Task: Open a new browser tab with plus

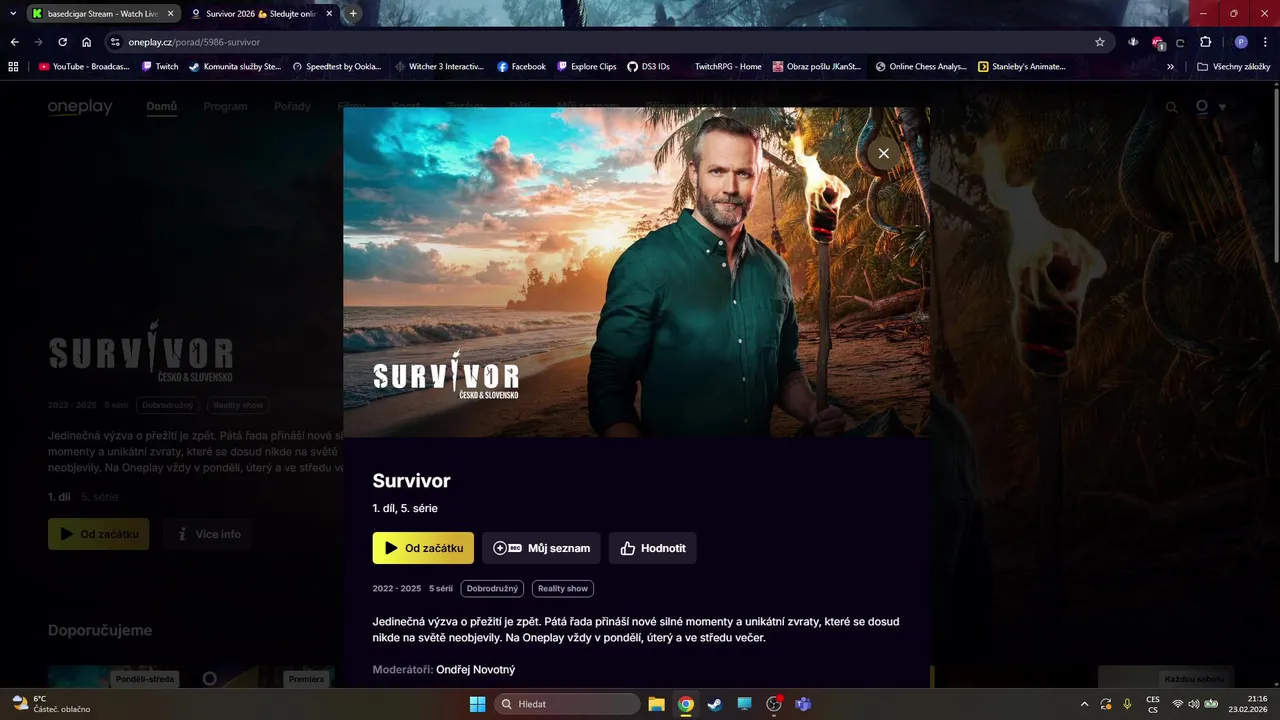Action: [353, 14]
